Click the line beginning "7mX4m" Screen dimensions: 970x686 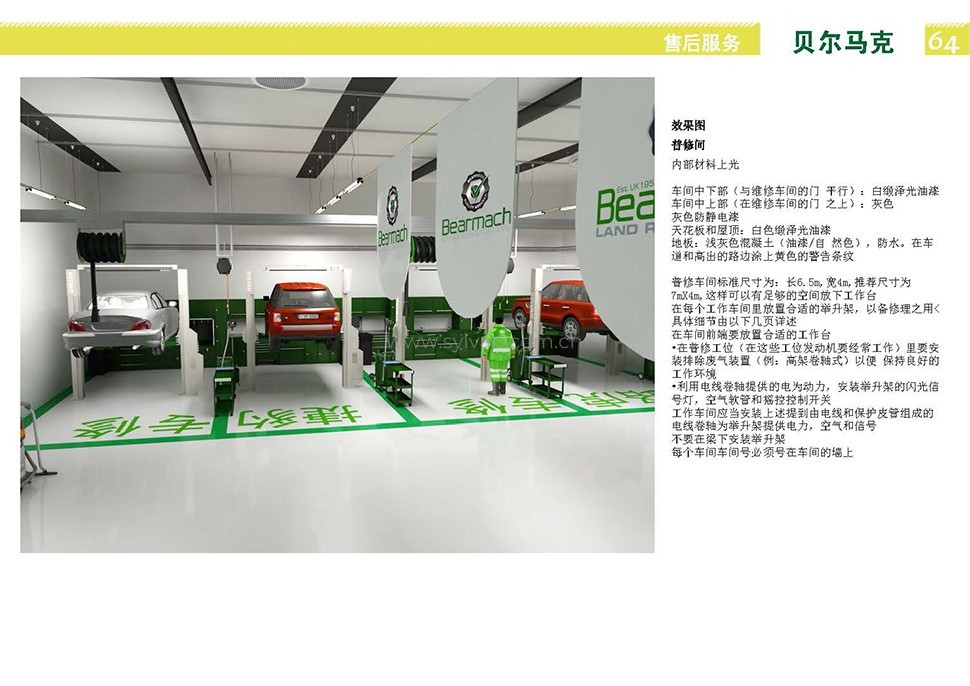pos(773,295)
